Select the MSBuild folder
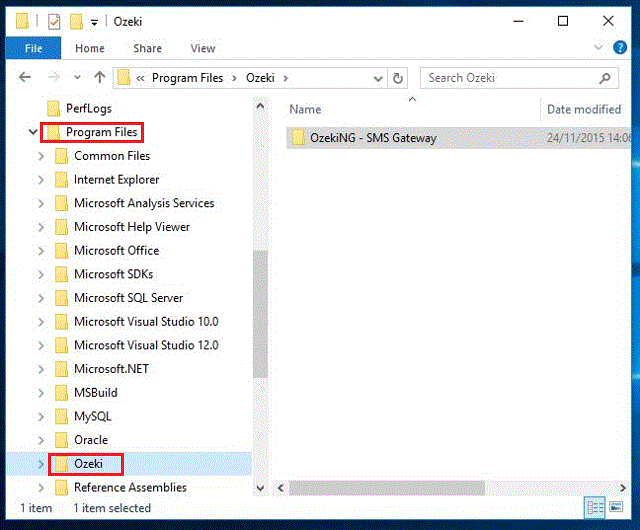Screen dimensions: 640x530 pos(96,392)
